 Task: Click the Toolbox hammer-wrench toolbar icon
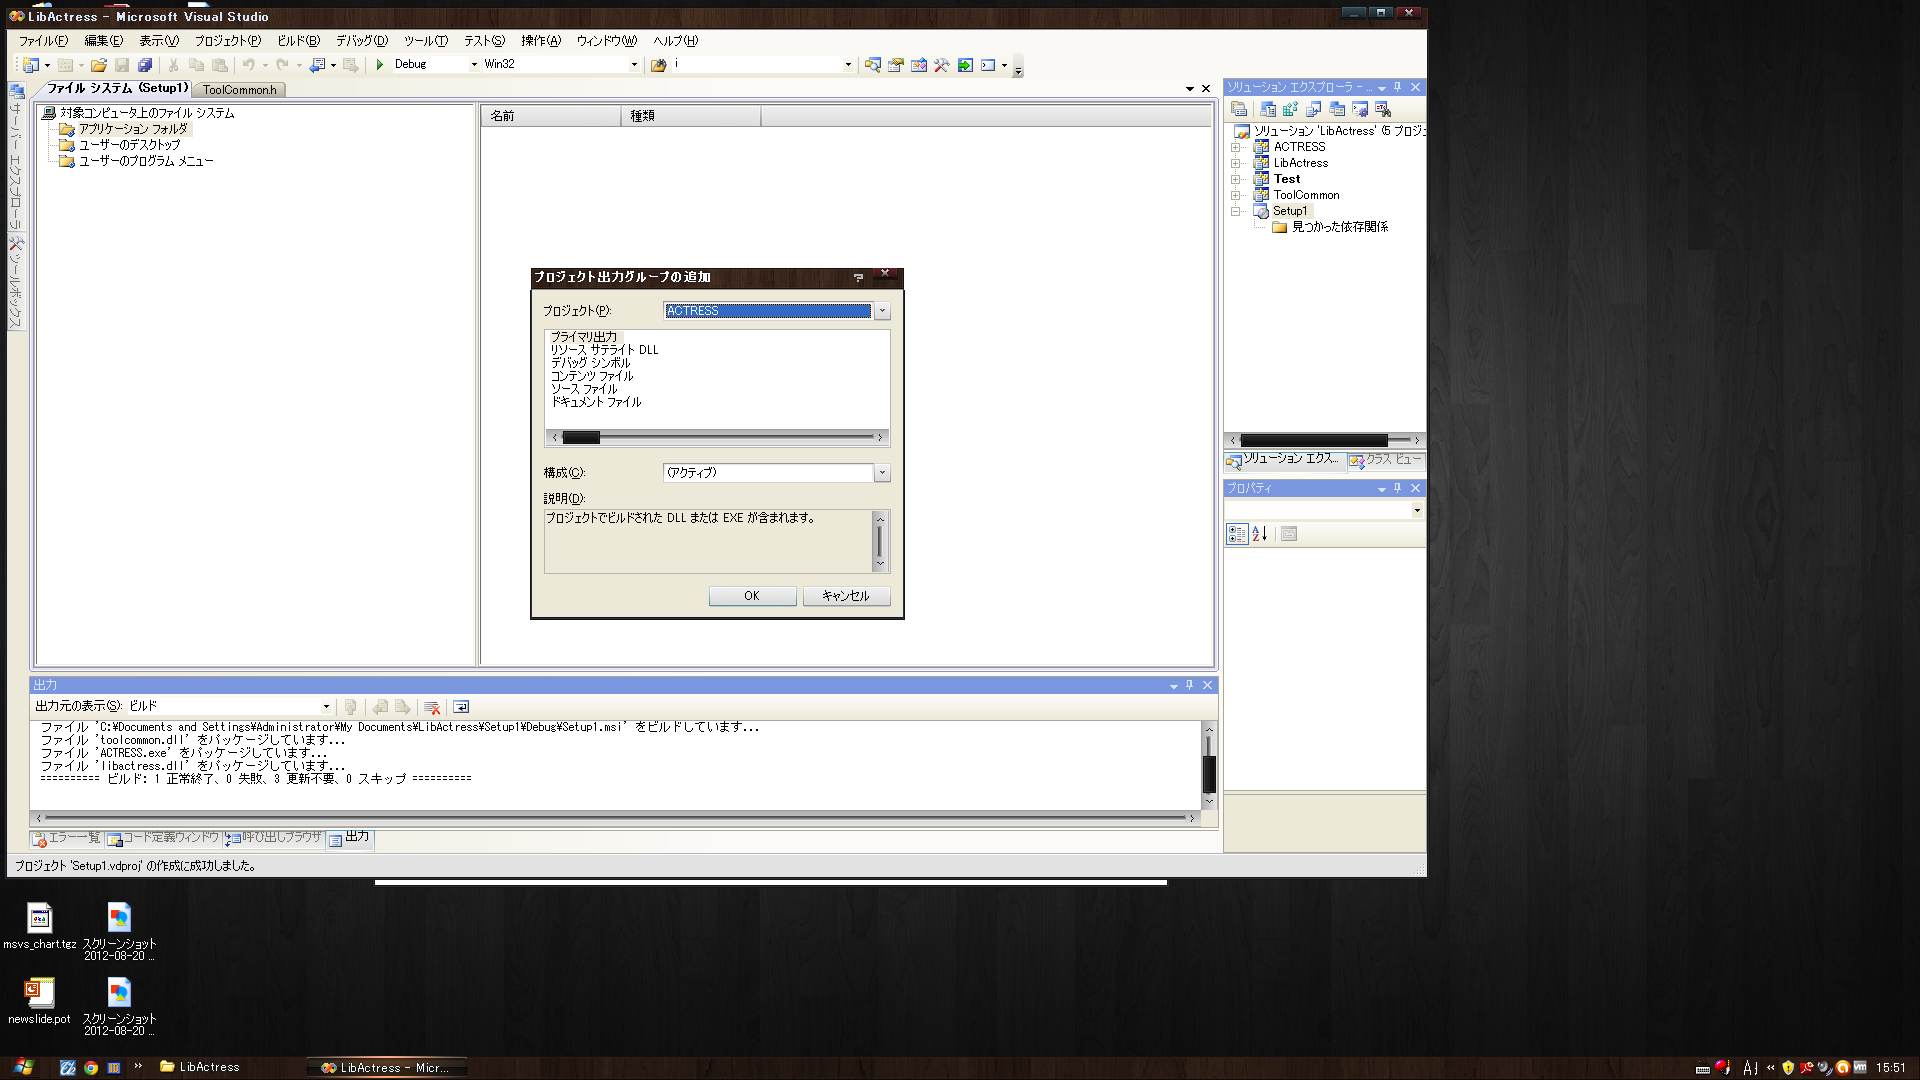[x=941, y=65]
